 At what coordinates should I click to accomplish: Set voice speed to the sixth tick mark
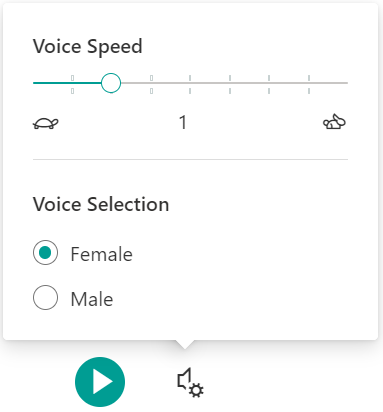[x=269, y=84]
